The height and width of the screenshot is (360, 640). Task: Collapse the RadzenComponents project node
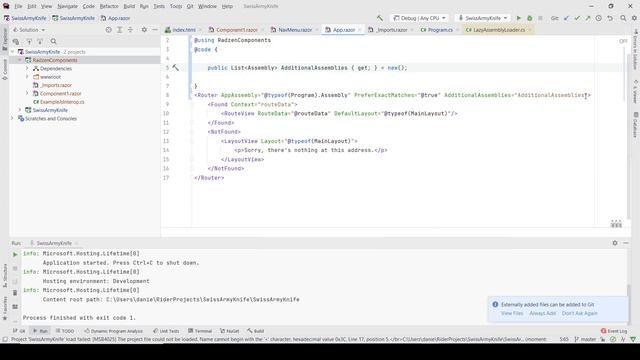pyautogui.click(x=20, y=60)
